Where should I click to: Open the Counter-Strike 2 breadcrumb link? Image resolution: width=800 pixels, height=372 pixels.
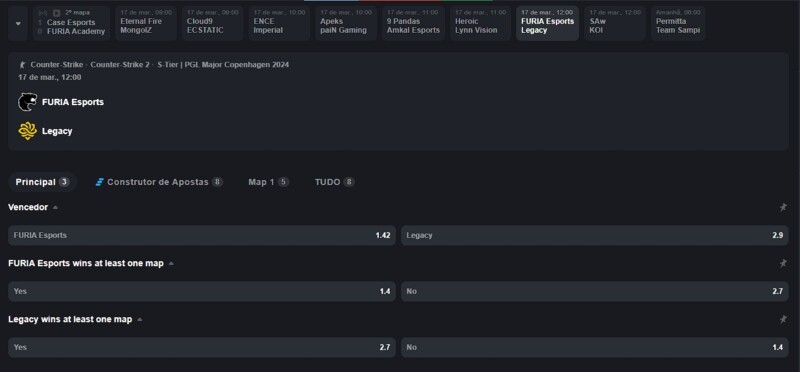tap(120, 65)
